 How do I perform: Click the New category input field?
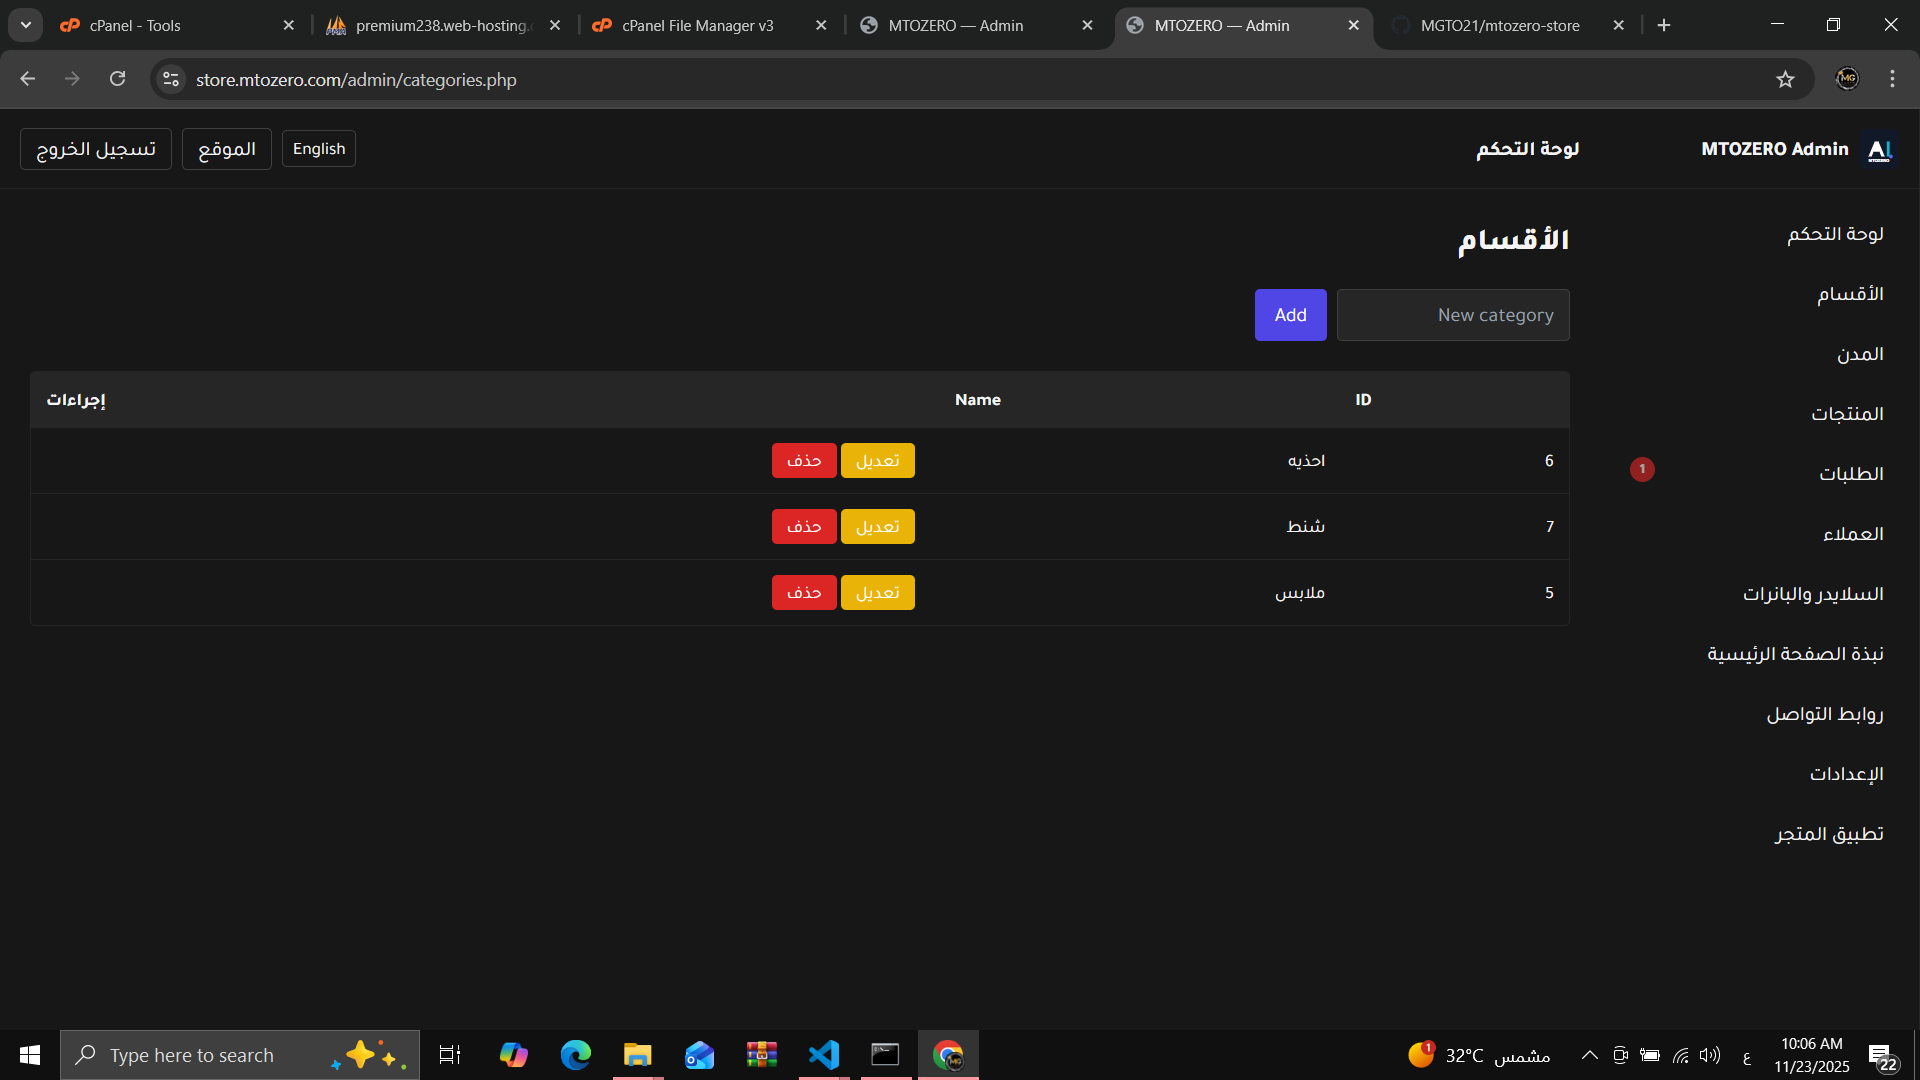[1452, 315]
